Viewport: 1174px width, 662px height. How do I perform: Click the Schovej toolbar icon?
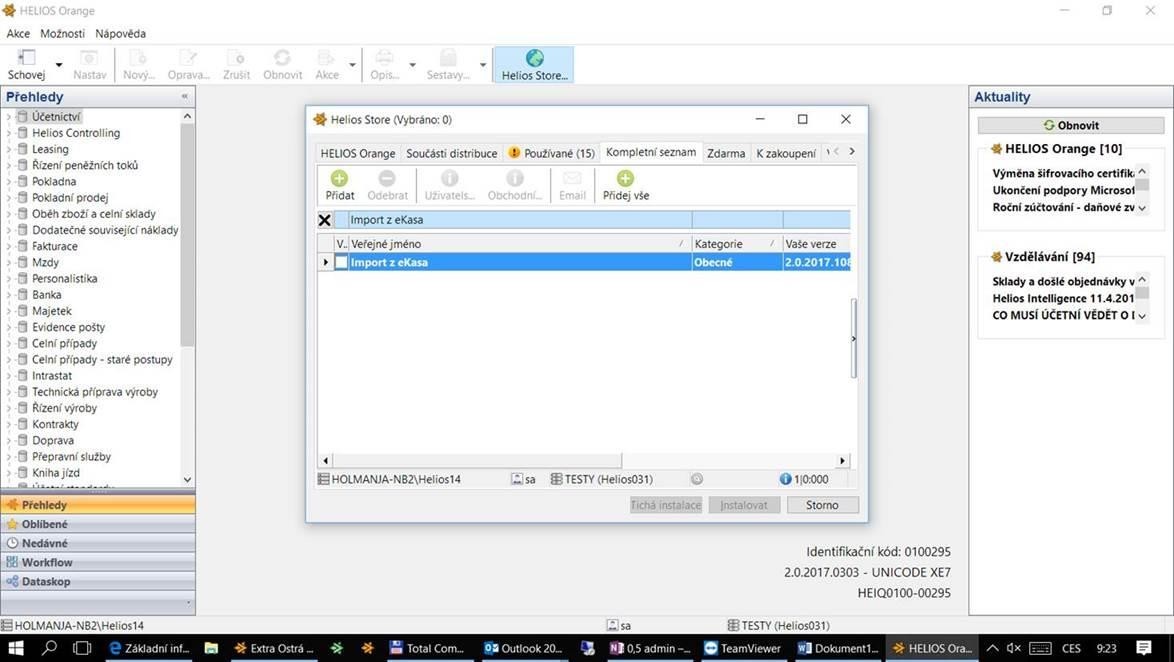coord(26,59)
